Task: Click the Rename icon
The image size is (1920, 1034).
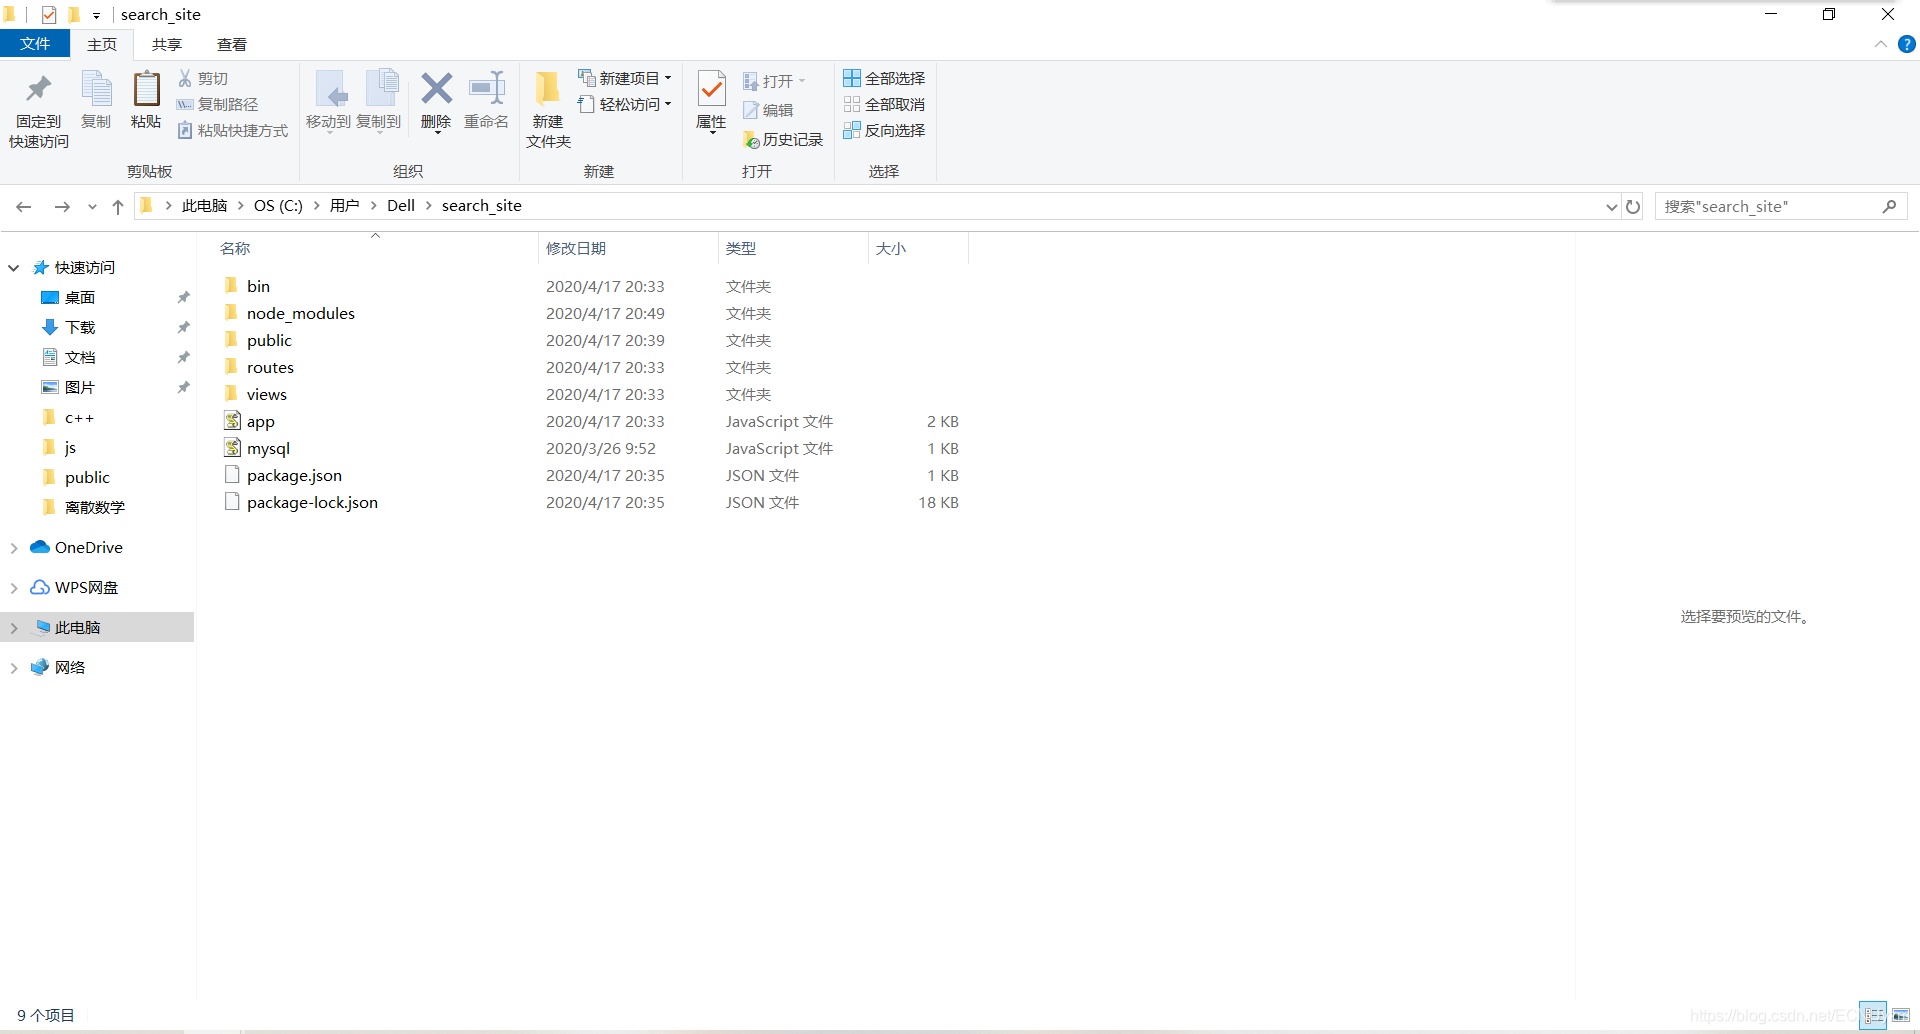Action: 487,88
